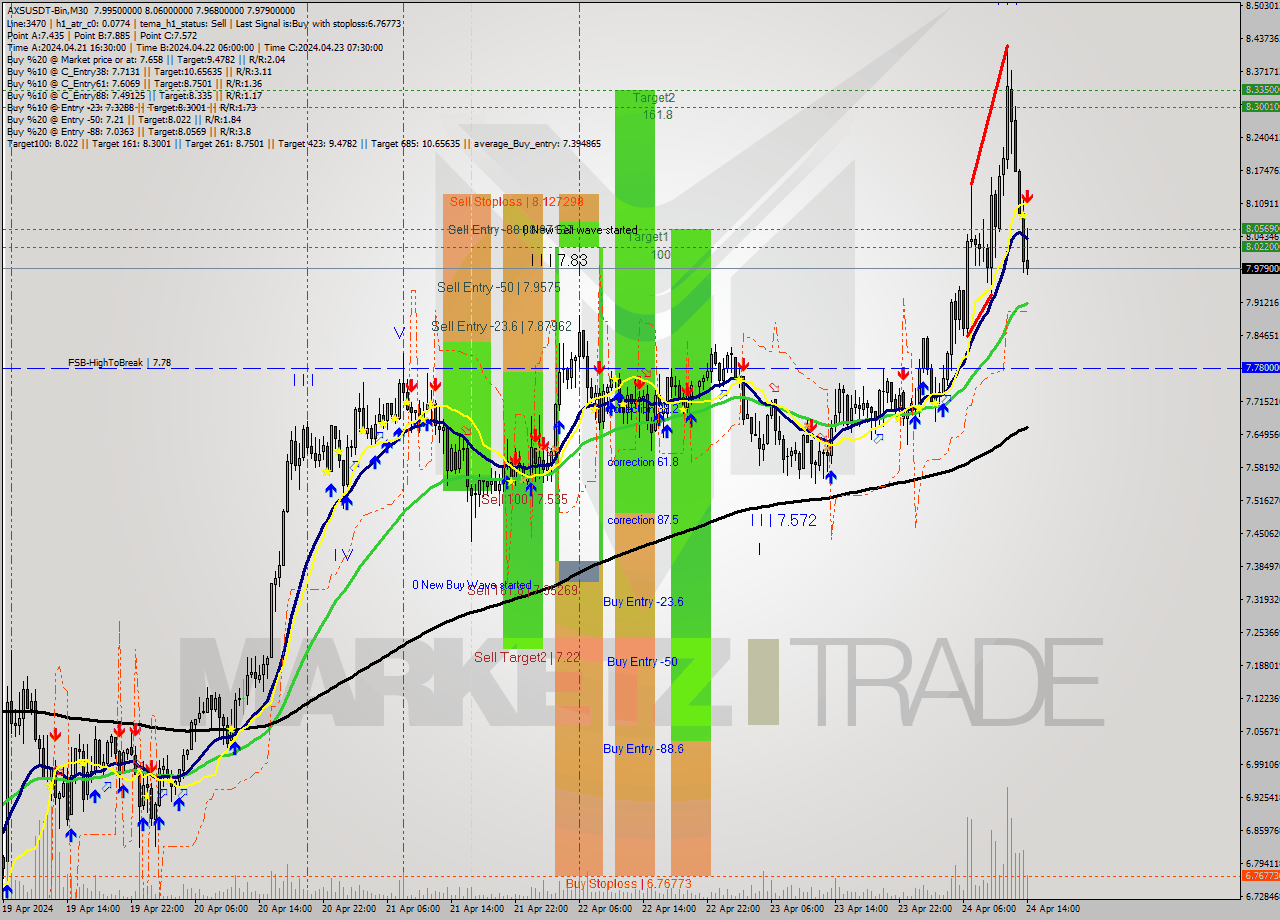The height and width of the screenshot is (920, 1280).
Task: Click the 'Buy Entry -23.6' label
Action: pos(643,601)
